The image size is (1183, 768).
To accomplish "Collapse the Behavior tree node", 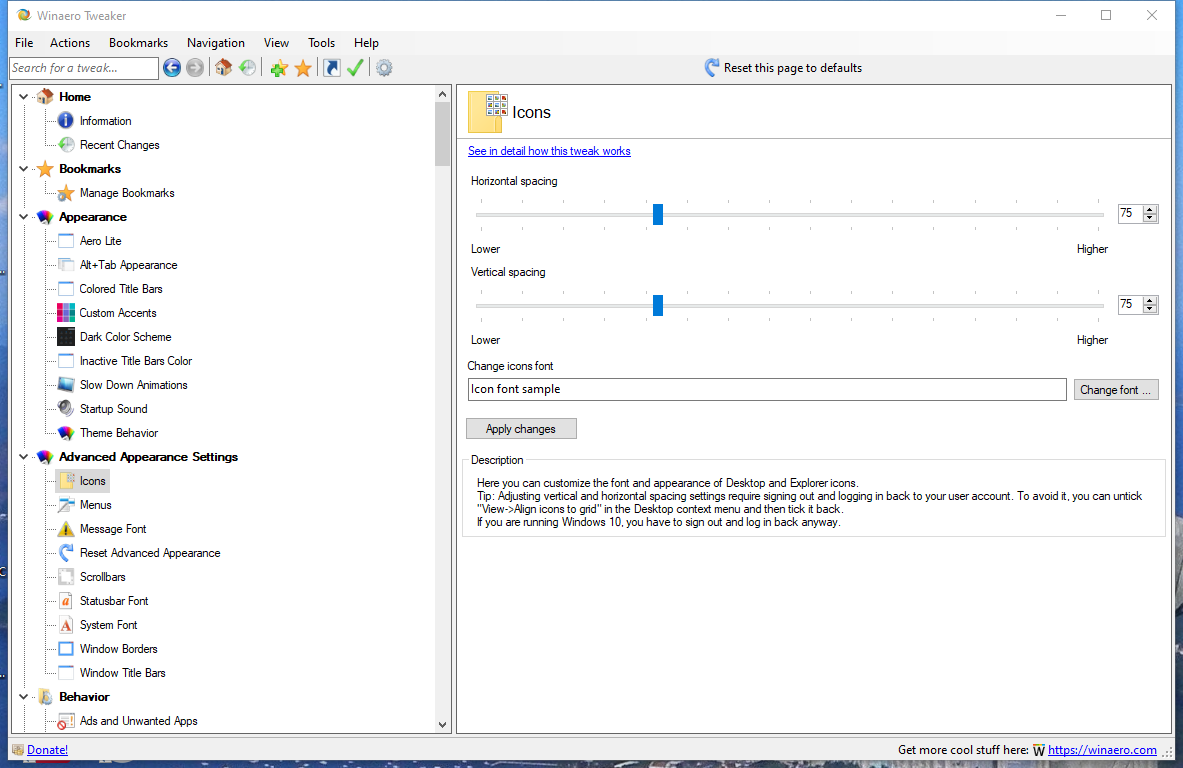I will [x=23, y=697].
